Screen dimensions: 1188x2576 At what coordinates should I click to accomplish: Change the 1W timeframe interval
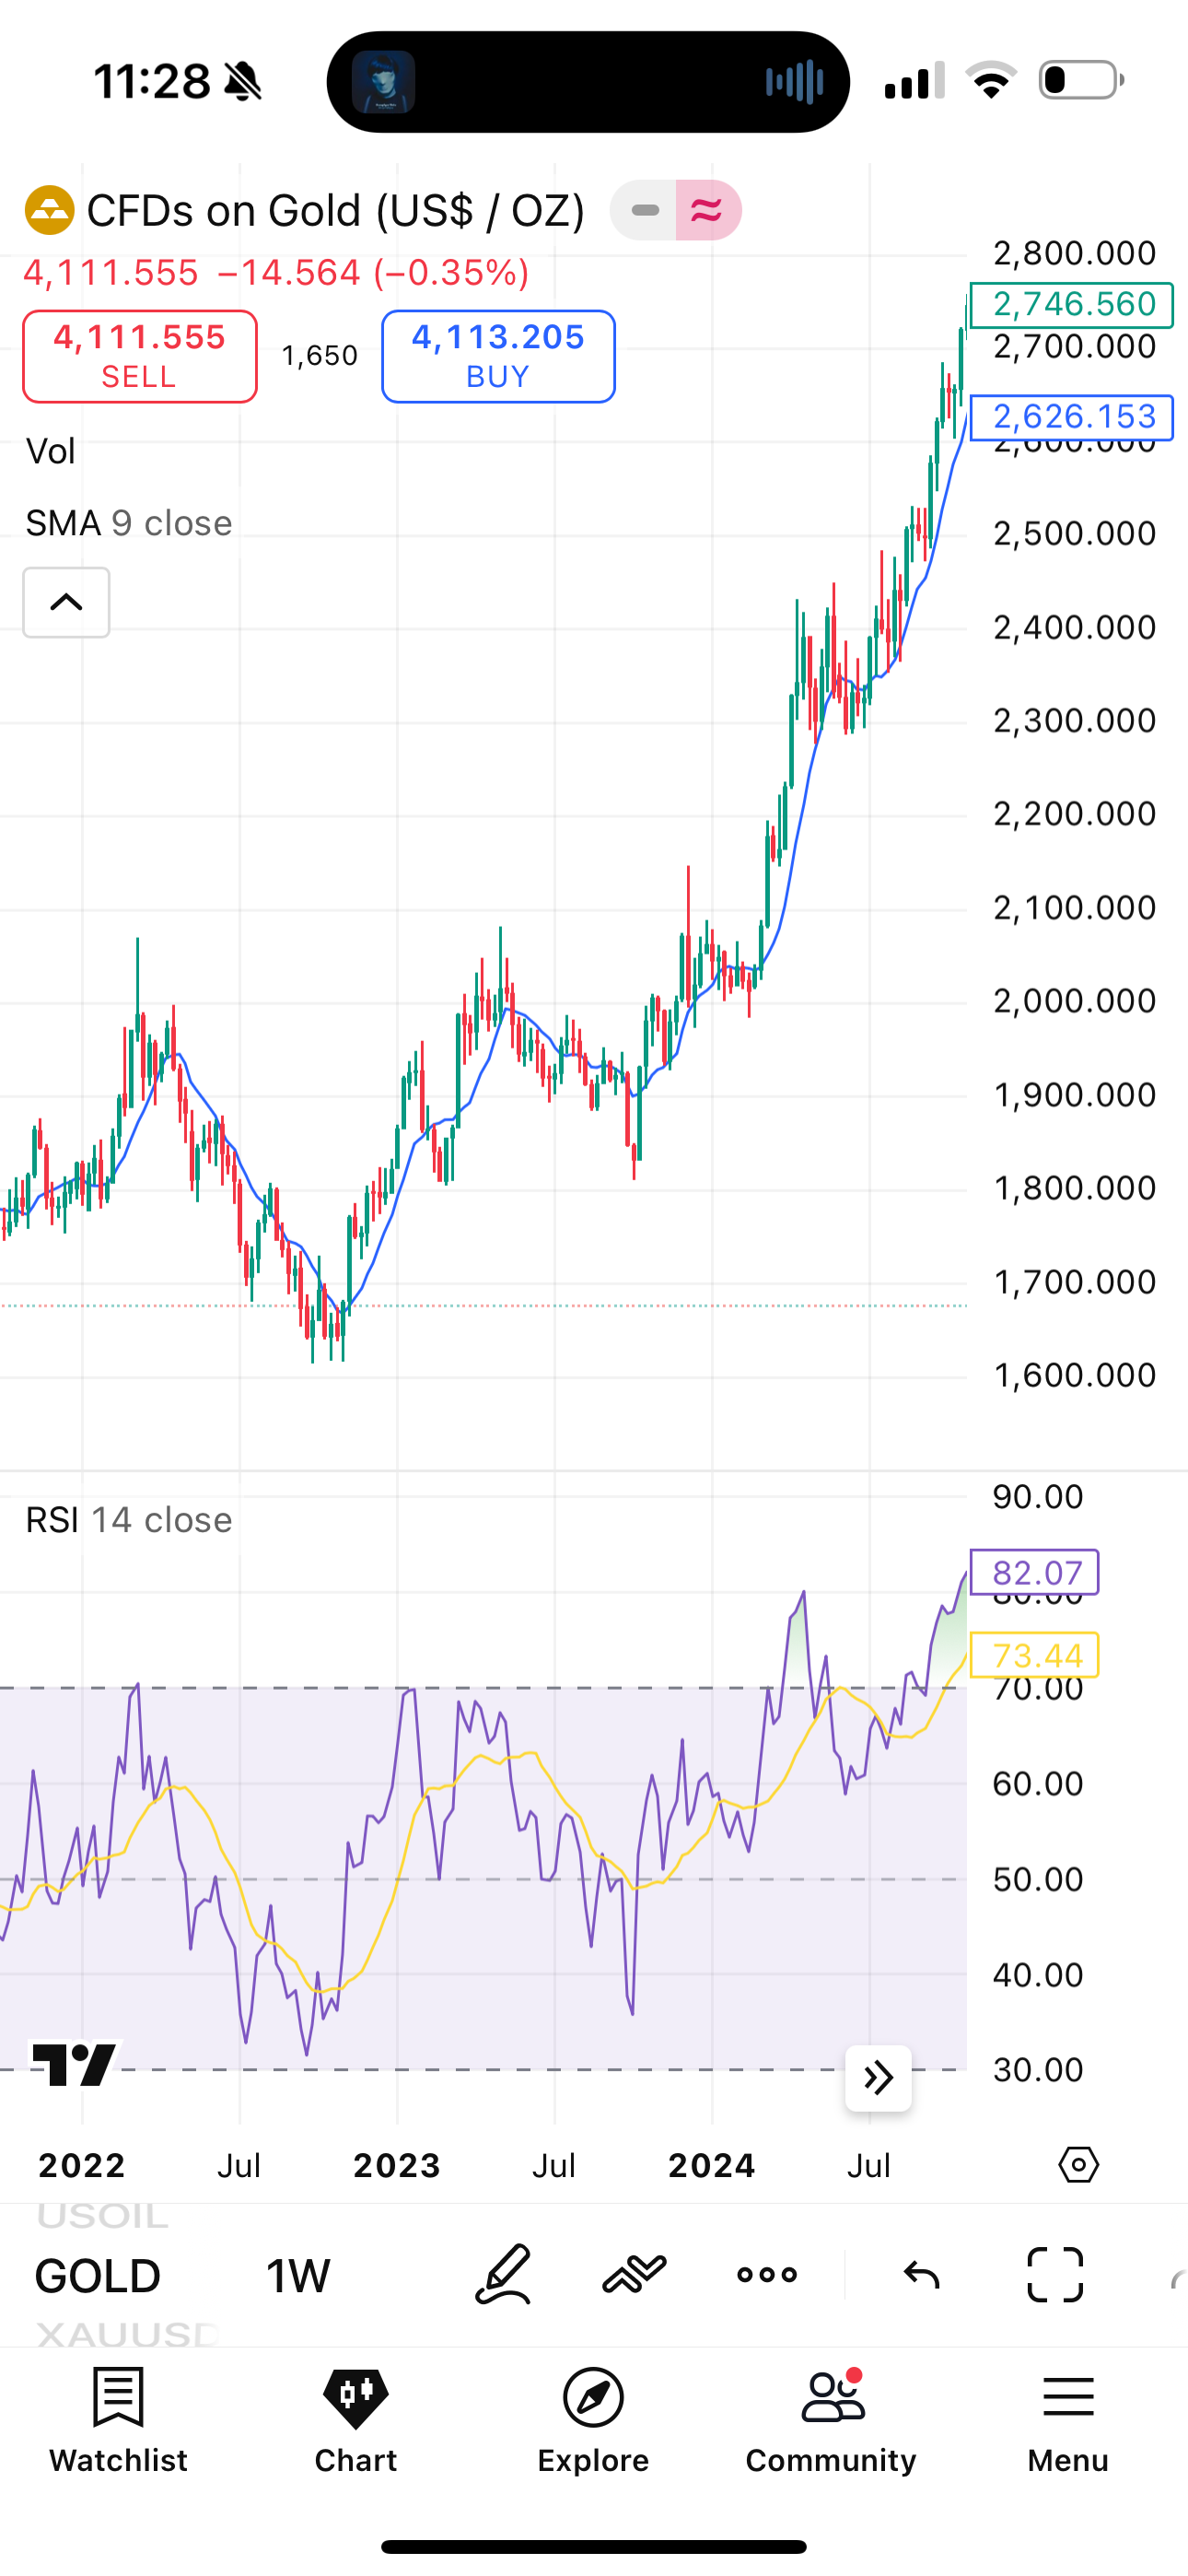point(298,2276)
